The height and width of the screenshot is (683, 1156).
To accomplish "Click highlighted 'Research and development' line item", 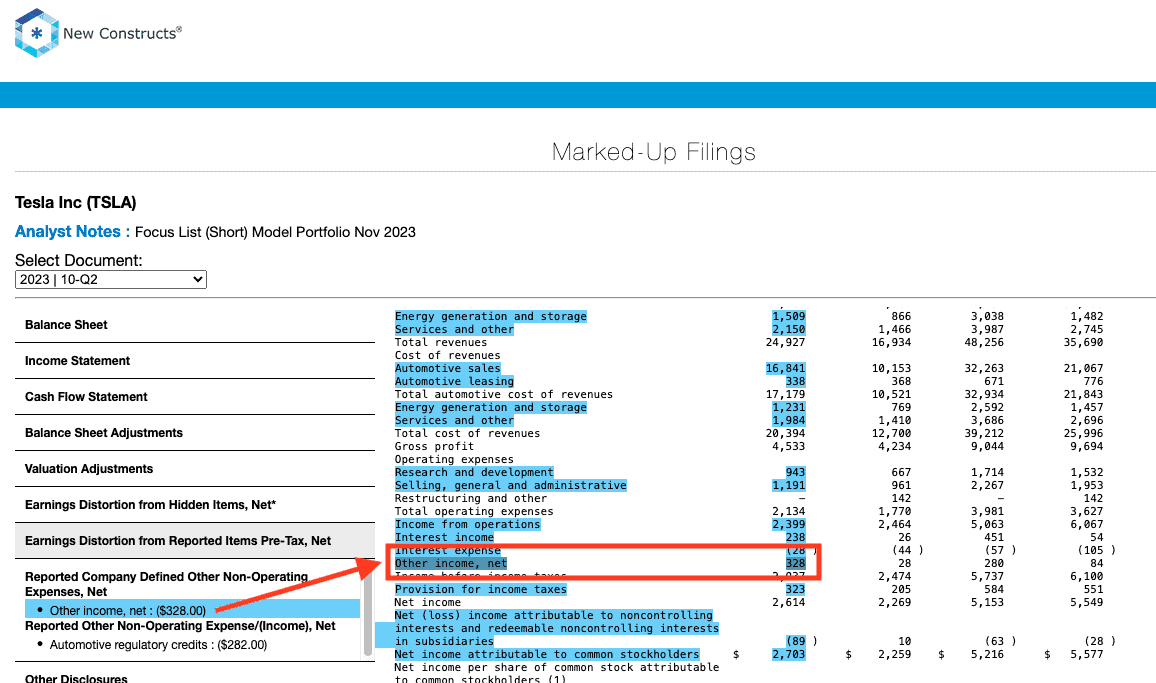I will 474,472.
